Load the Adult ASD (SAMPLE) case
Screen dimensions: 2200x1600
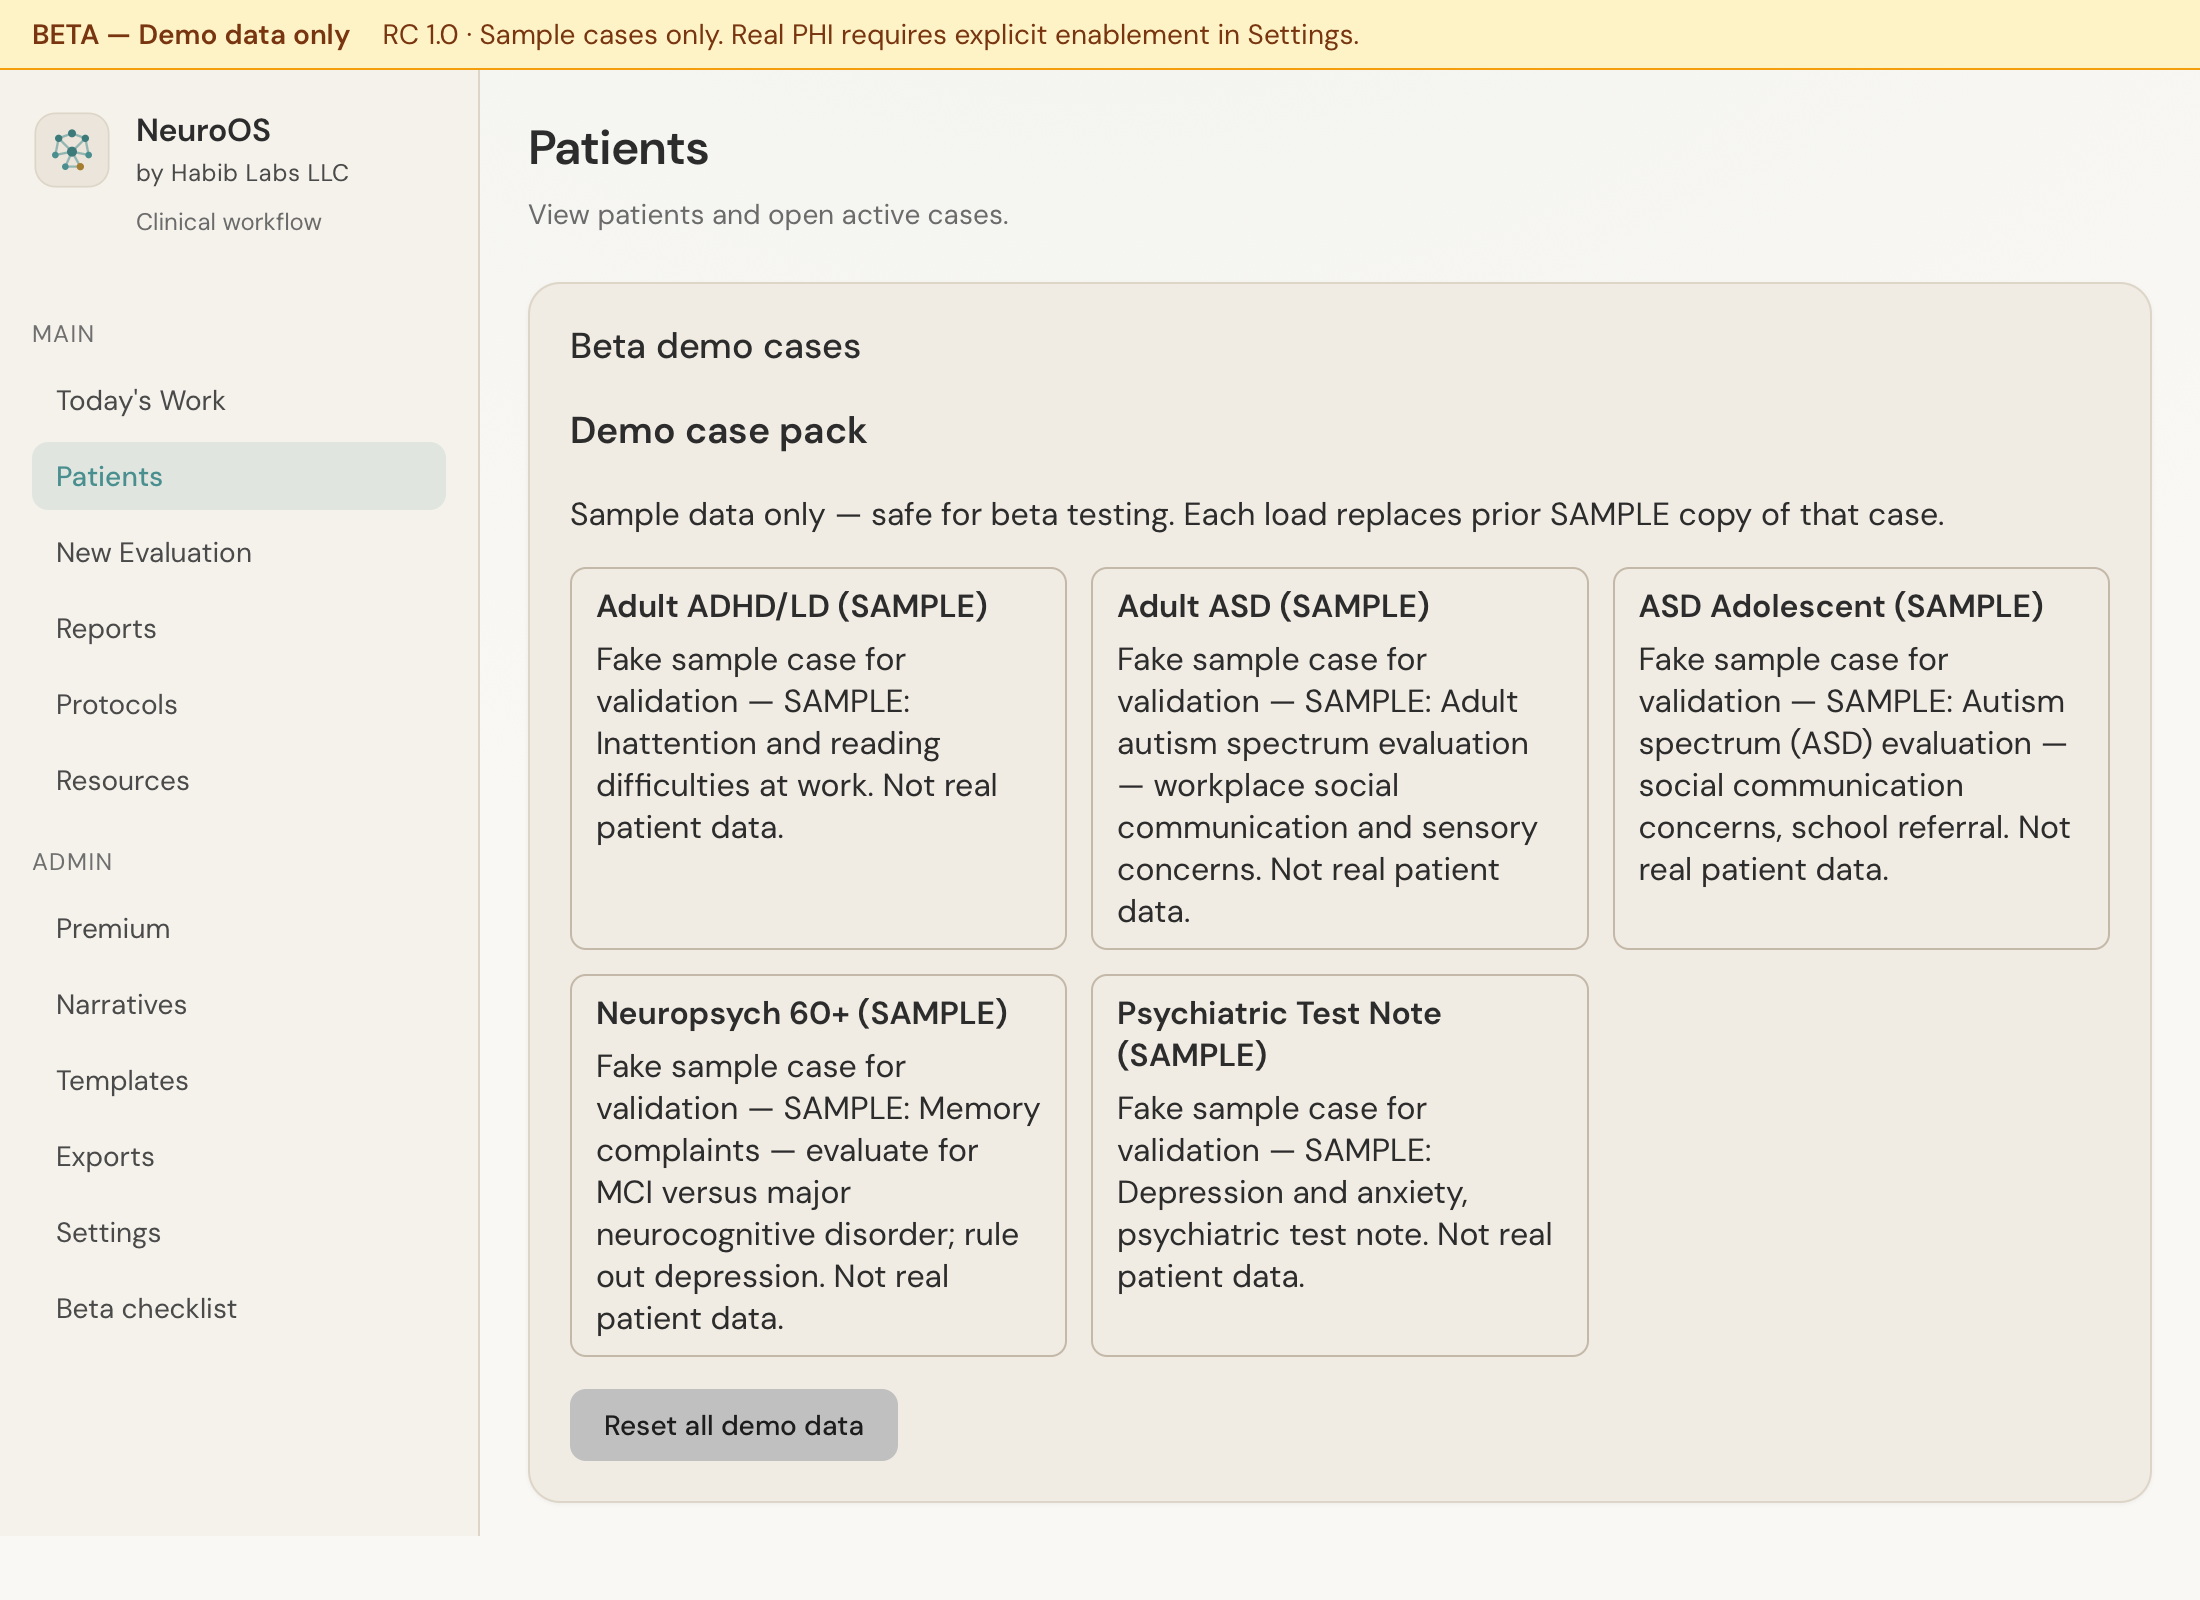(x=1339, y=758)
